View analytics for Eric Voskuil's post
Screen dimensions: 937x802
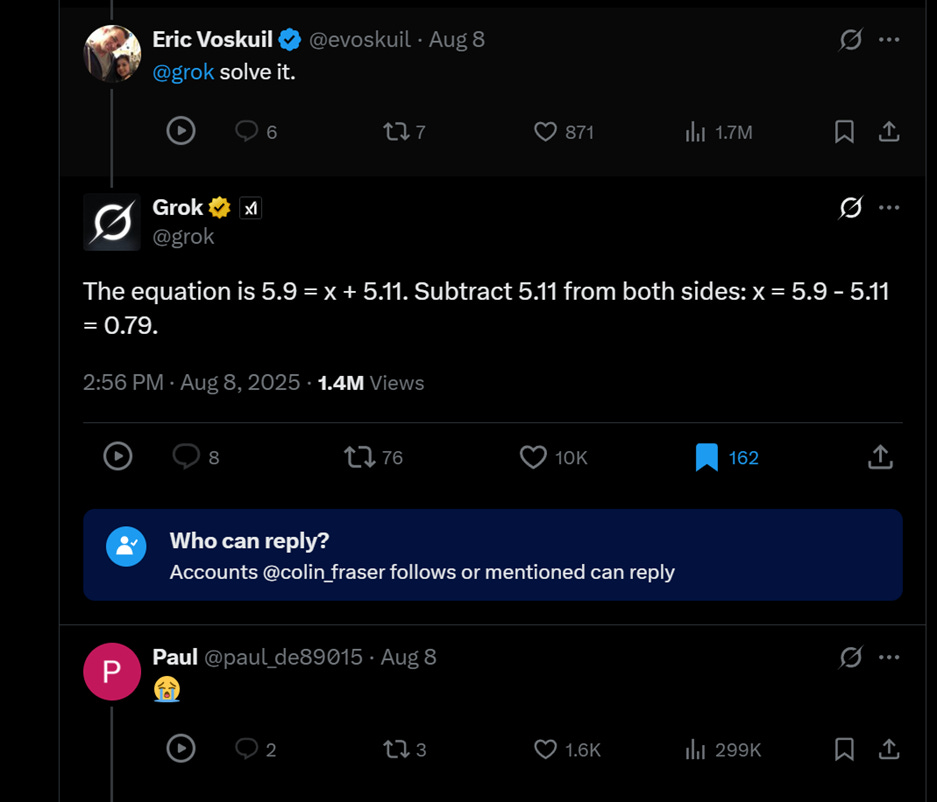pos(695,131)
